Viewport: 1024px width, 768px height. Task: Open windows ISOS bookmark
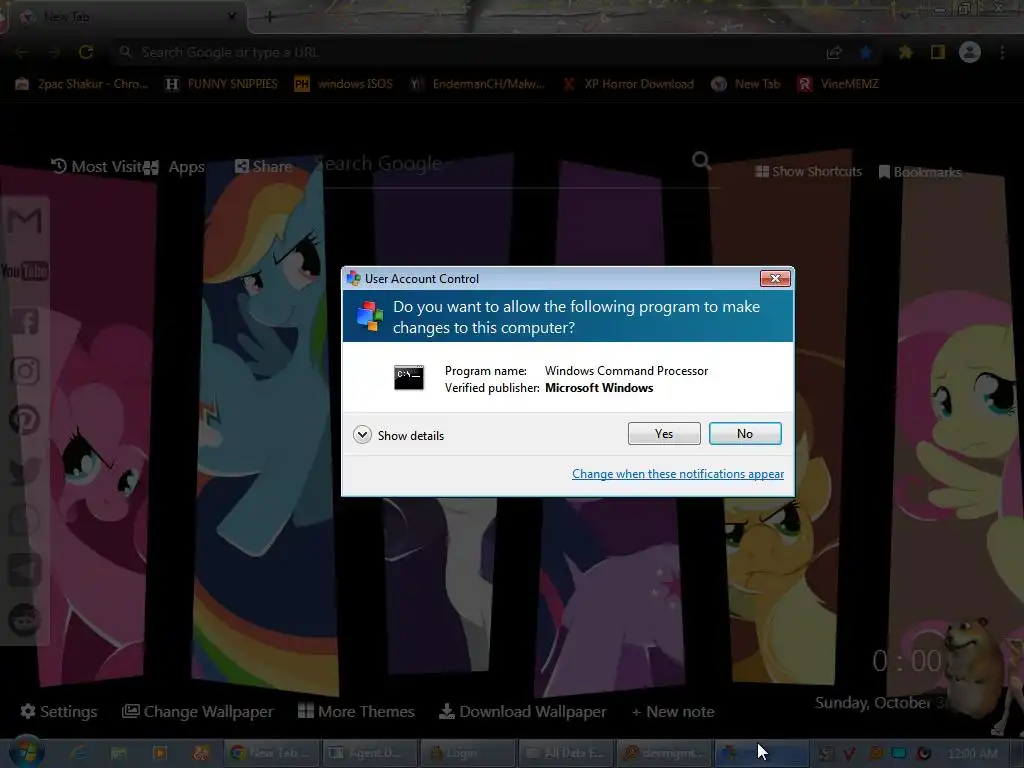[x=344, y=84]
